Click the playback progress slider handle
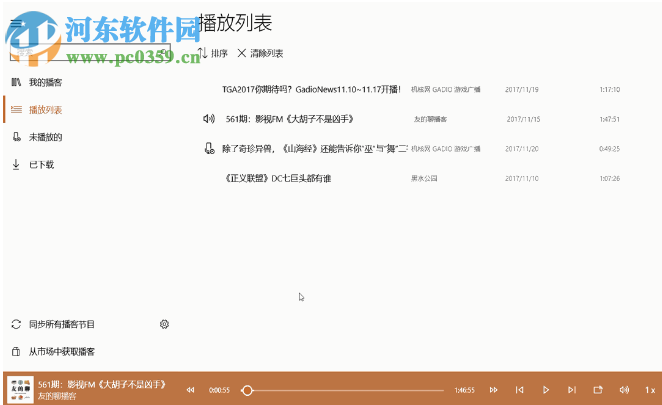This screenshot has height=405, width=662. click(247, 390)
